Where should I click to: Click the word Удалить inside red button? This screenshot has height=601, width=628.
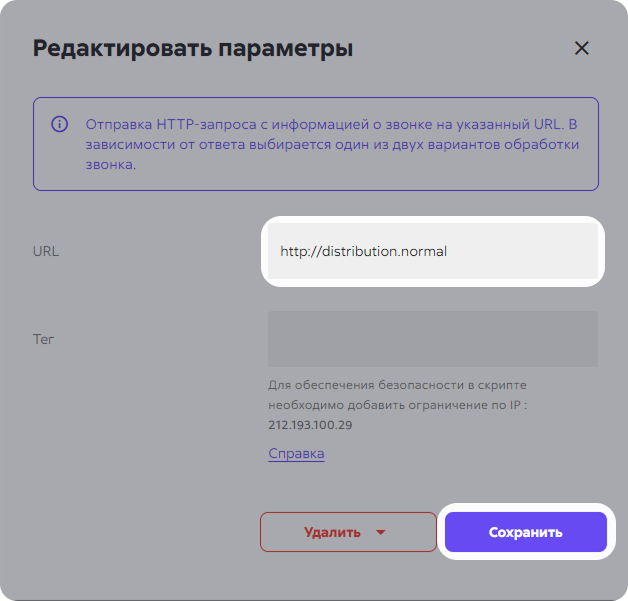[x=332, y=532]
